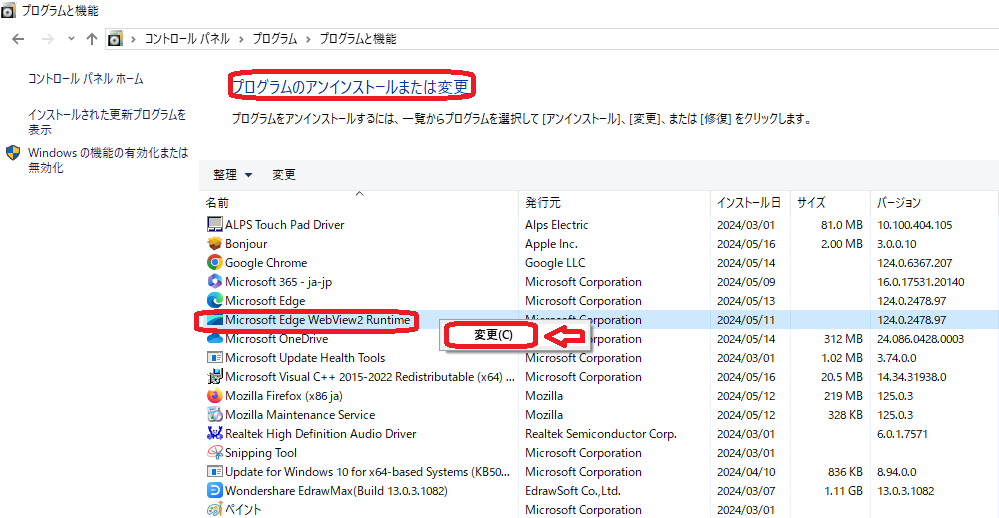999x518 pixels.
Task: Click the forward arrow navigation button
Action: (x=48, y=39)
